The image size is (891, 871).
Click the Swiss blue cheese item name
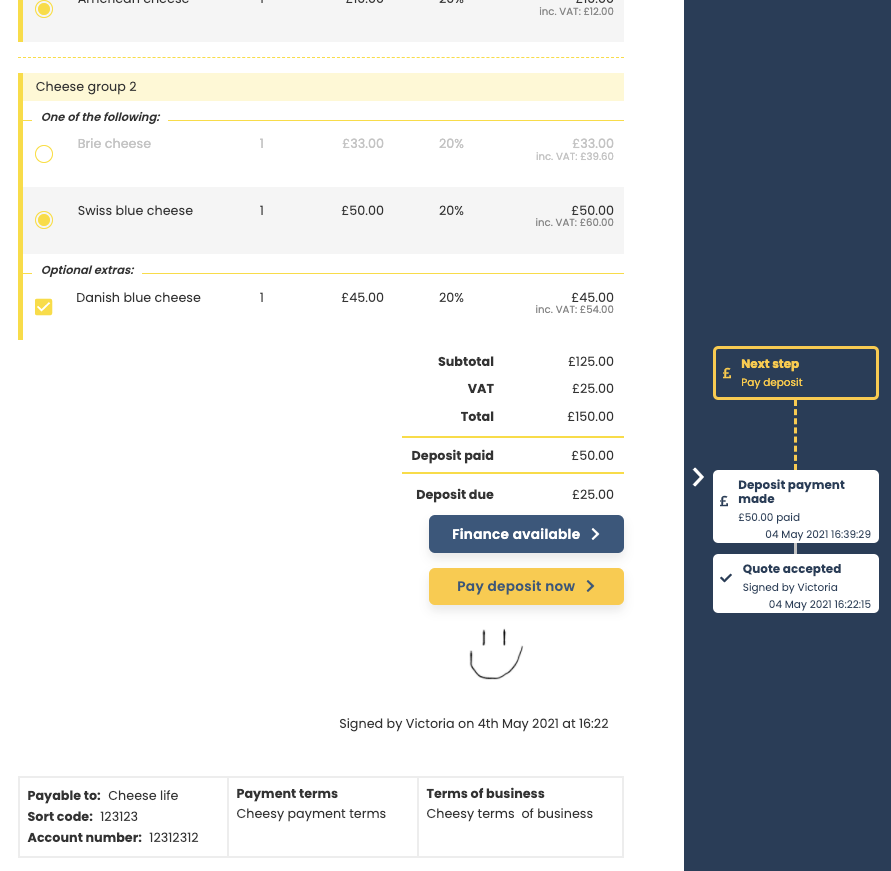[x=135, y=211]
